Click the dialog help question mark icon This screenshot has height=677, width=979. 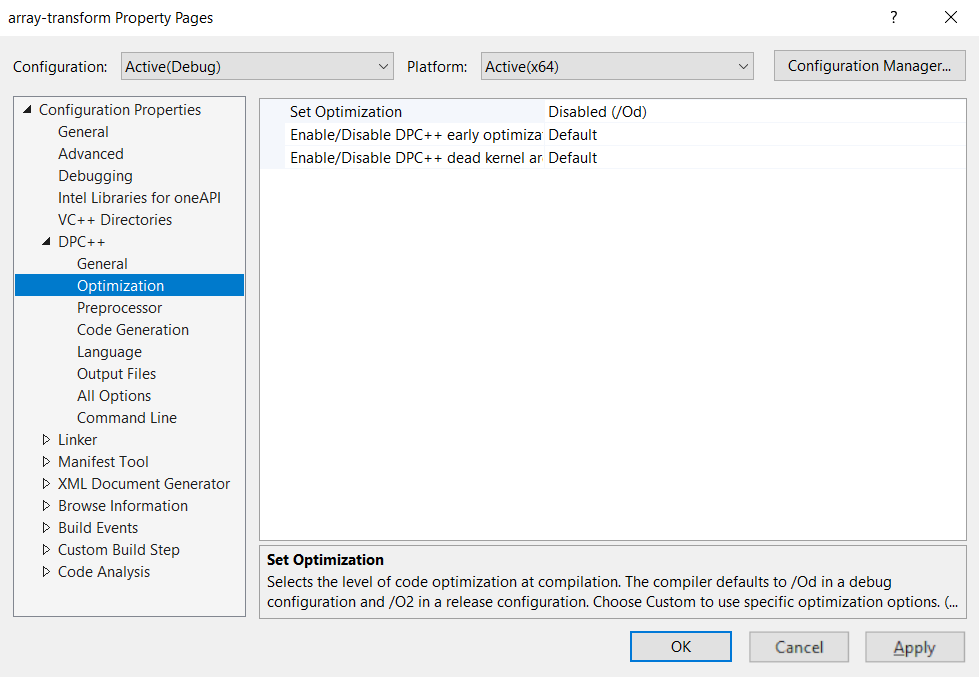click(x=893, y=17)
